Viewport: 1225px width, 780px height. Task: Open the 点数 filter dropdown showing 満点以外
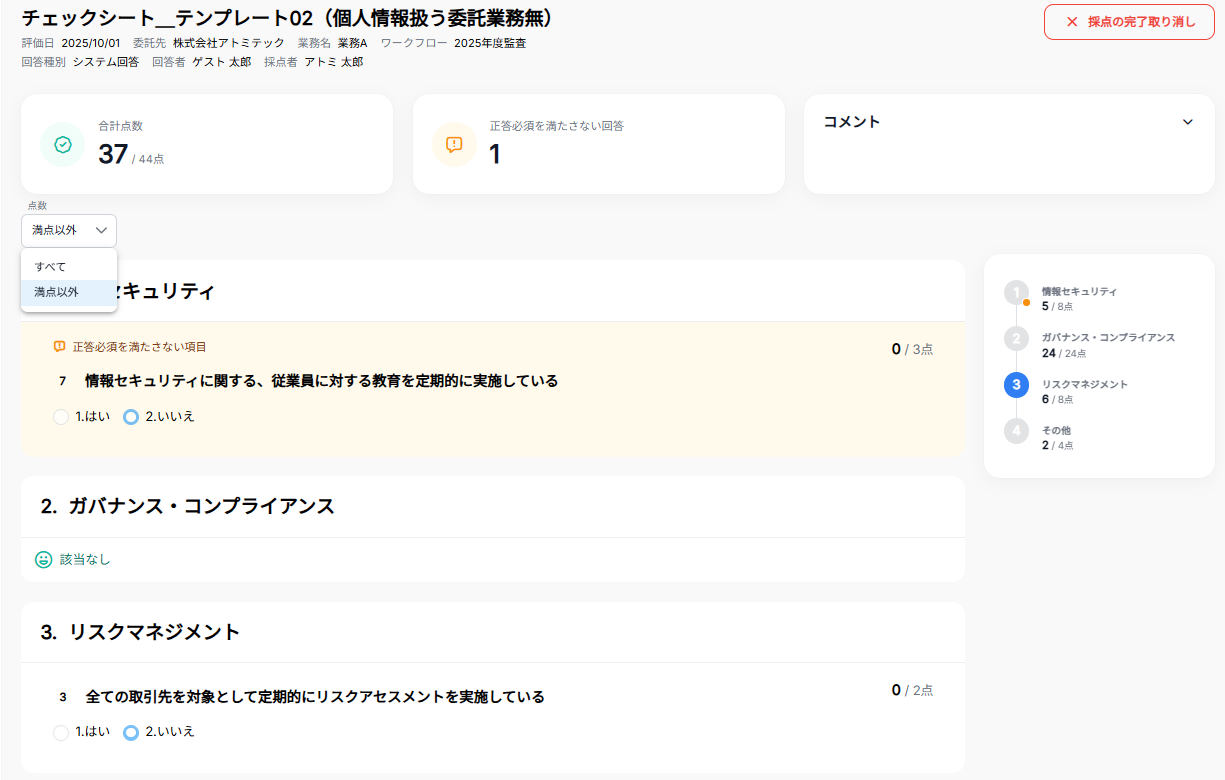(69, 230)
